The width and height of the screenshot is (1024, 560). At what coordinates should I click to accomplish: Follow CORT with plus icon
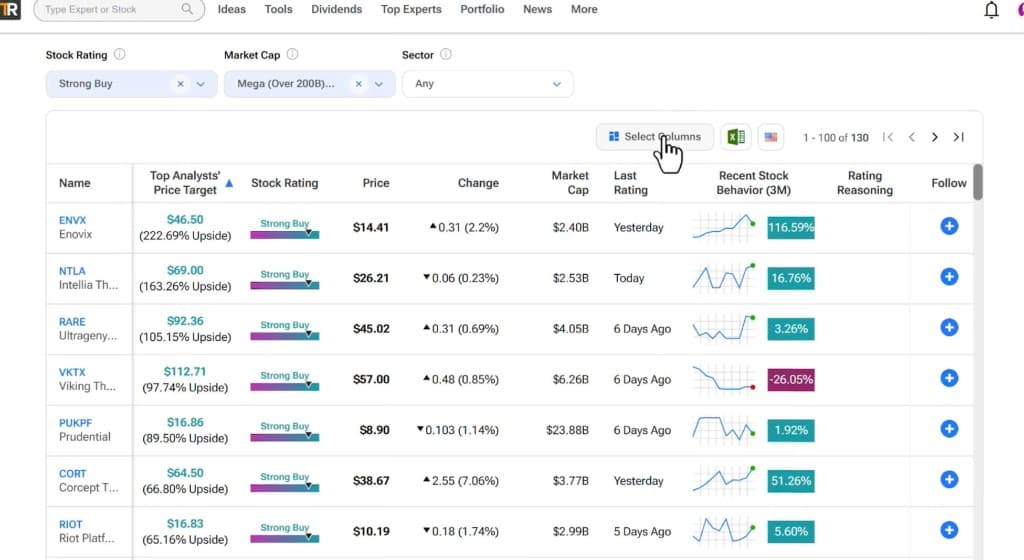[x=949, y=480]
